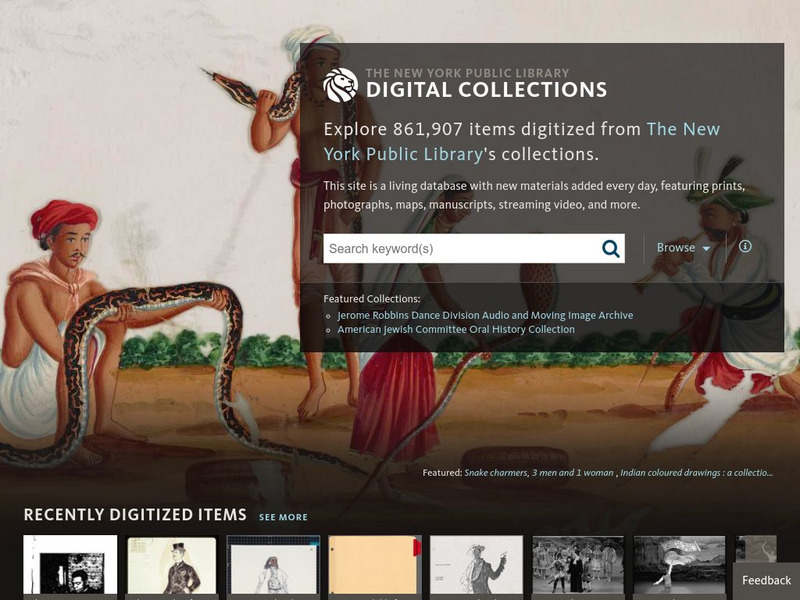Open the info circle icon beside Browse
Screen dimensions: 800x600
(x=745, y=246)
